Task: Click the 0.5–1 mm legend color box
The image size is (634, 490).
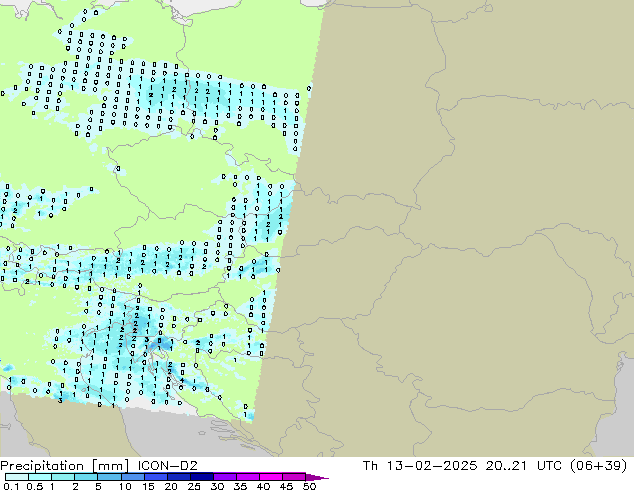Action: 40,477
